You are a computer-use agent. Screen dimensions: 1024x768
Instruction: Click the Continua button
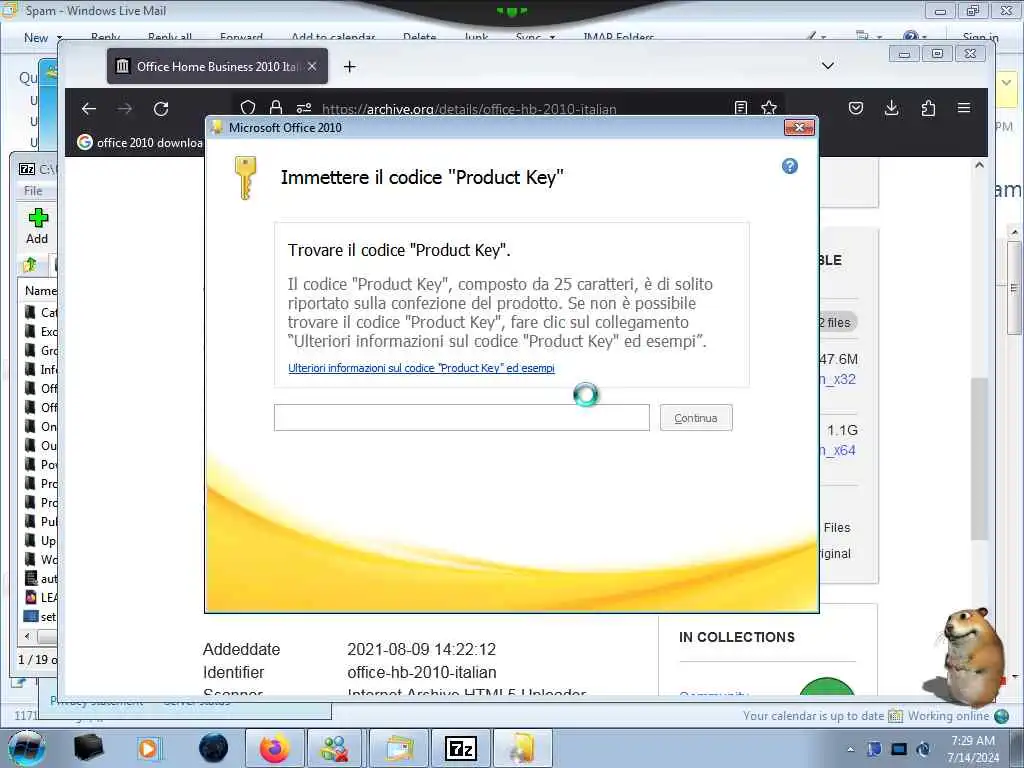tap(696, 418)
